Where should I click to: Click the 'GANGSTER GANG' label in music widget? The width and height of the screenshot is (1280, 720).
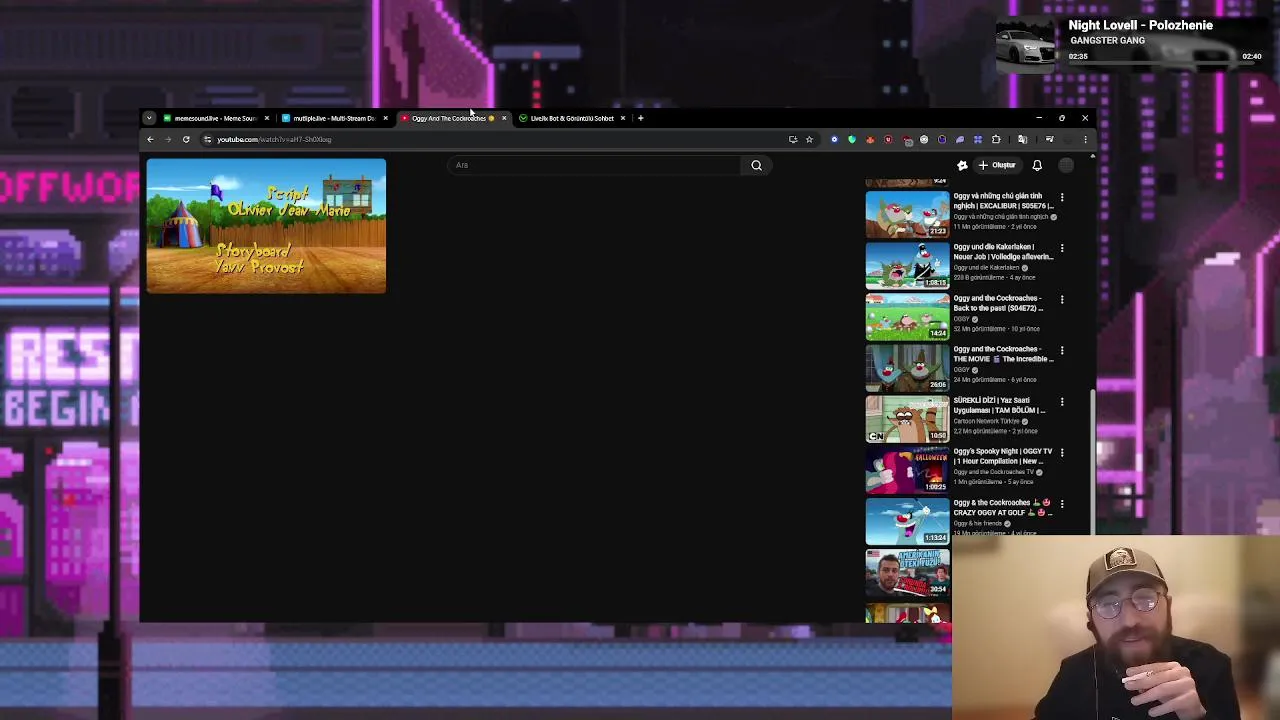tap(1107, 41)
